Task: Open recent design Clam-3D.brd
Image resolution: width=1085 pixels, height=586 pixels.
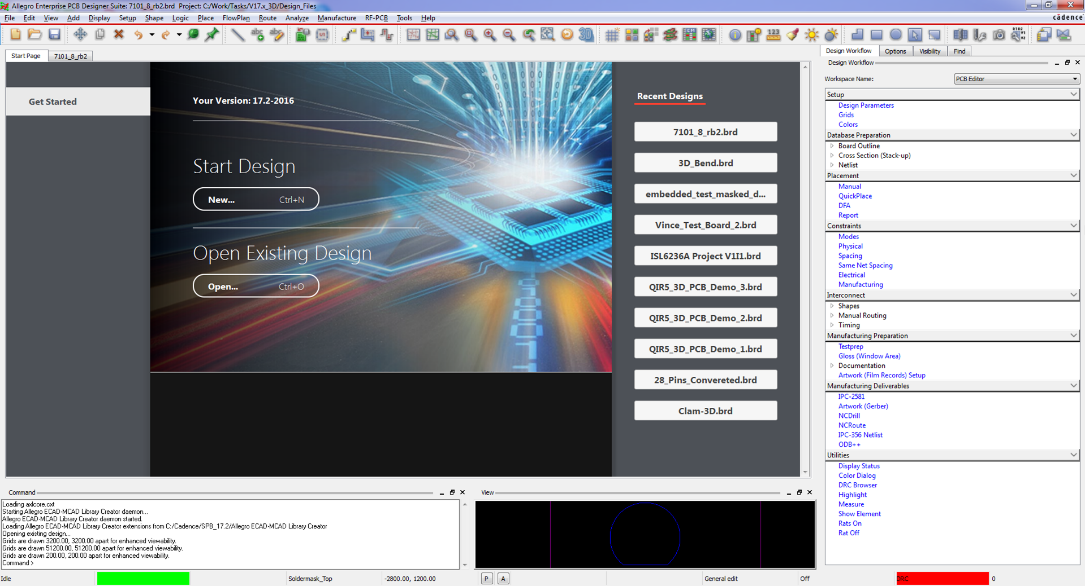Action: coord(705,411)
